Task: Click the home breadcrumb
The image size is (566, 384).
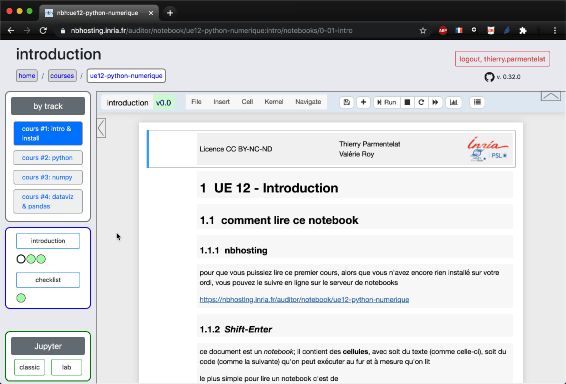Action: tap(27, 76)
